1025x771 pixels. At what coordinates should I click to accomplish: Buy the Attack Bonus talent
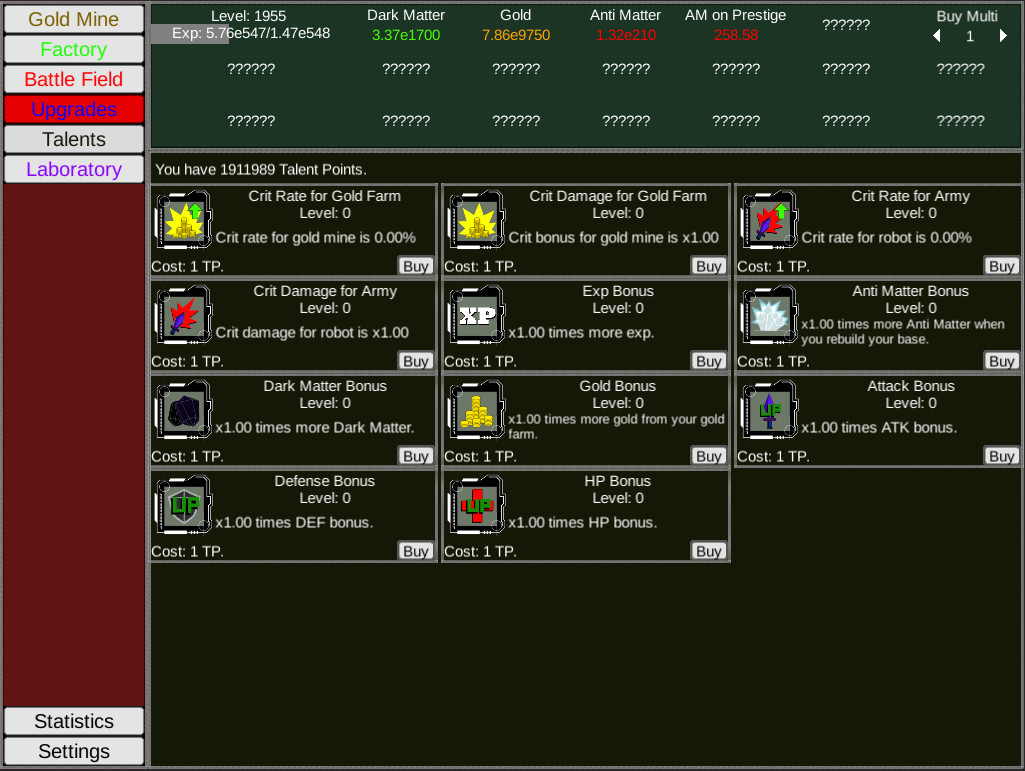pyautogui.click(x=1001, y=456)
